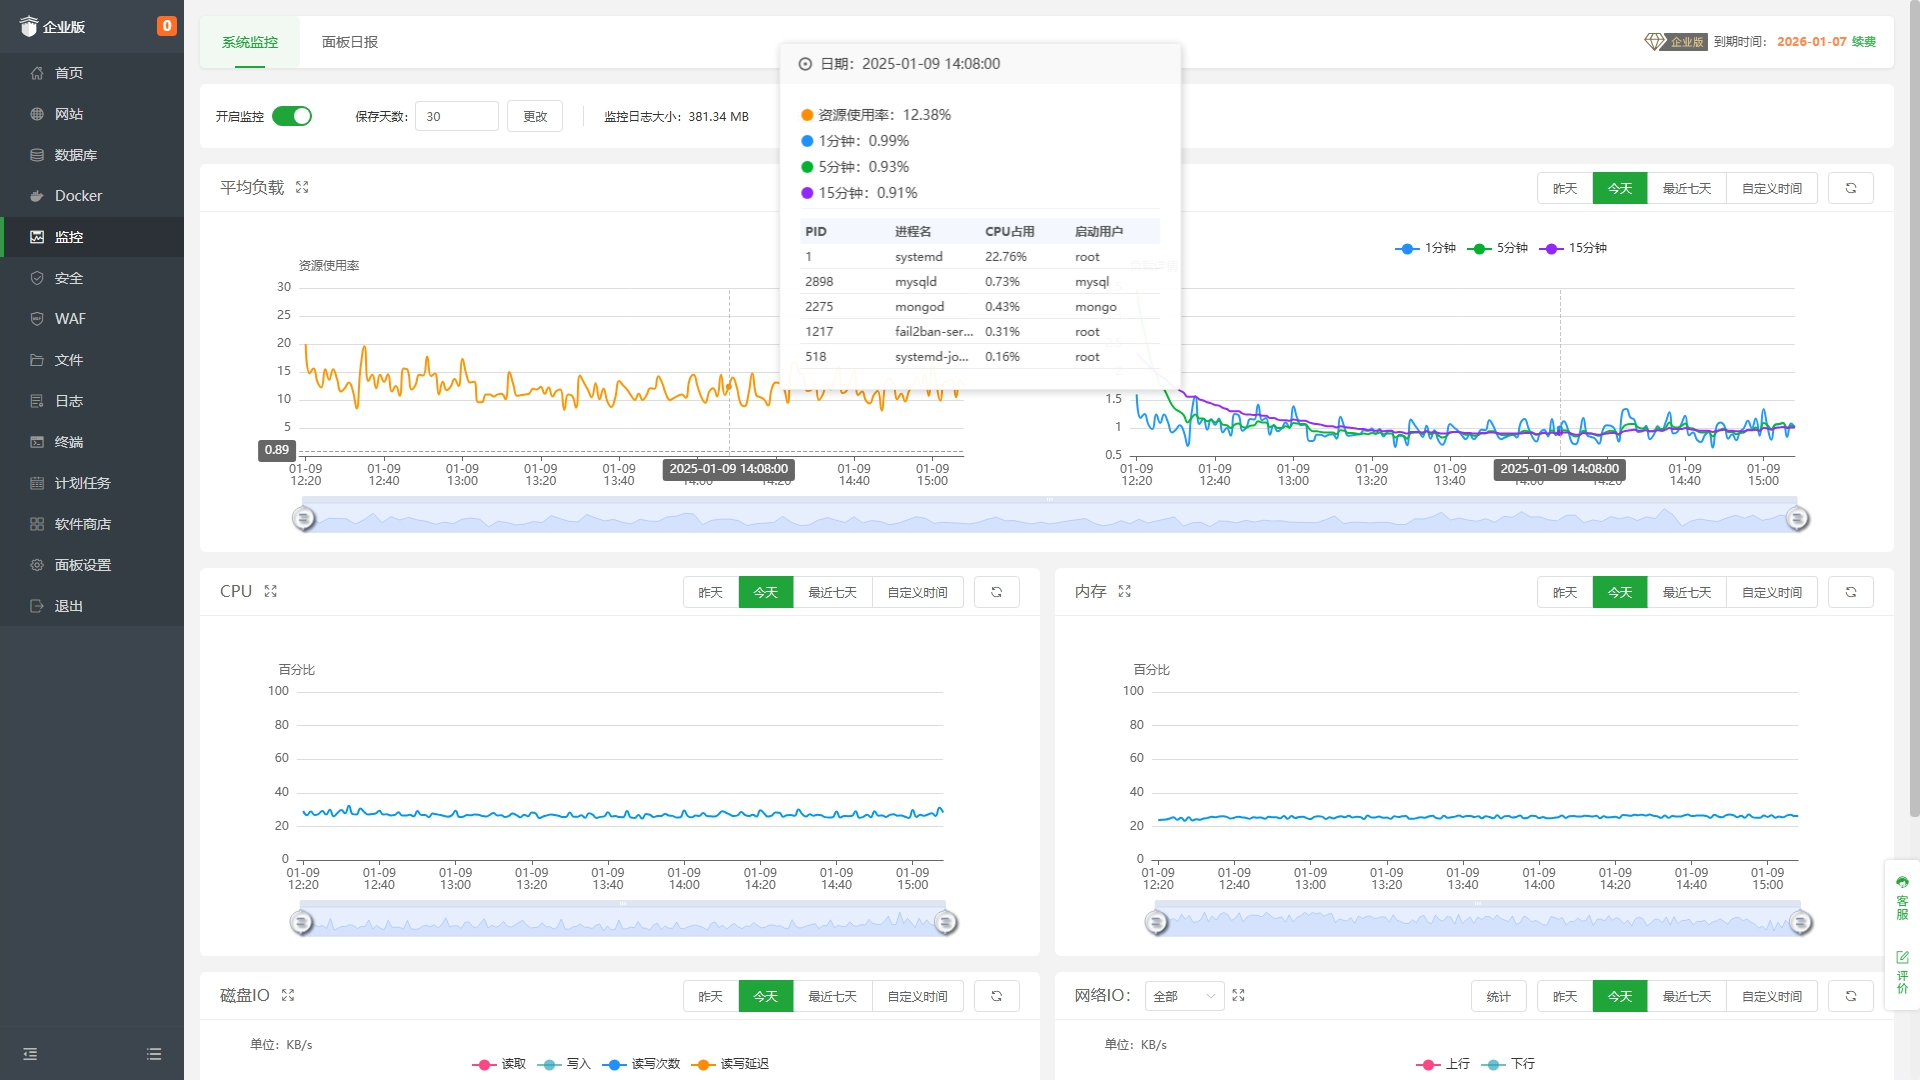Image resolution: width=1920 pixels, height=1080 pixels.
Task: Switch to the 面板日报 tab
Action: click(350, 42)
